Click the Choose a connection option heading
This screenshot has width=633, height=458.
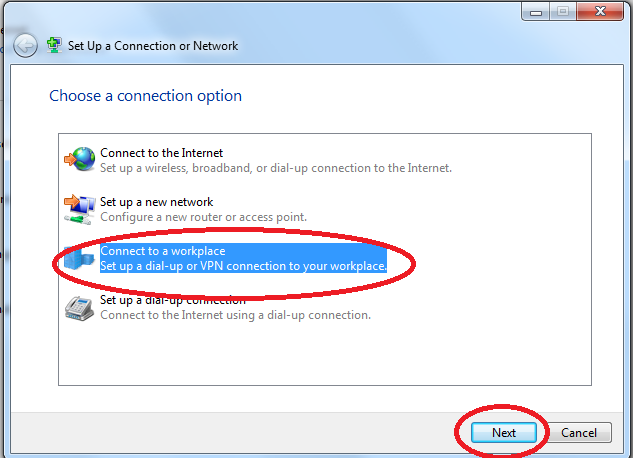click(145, 96)
